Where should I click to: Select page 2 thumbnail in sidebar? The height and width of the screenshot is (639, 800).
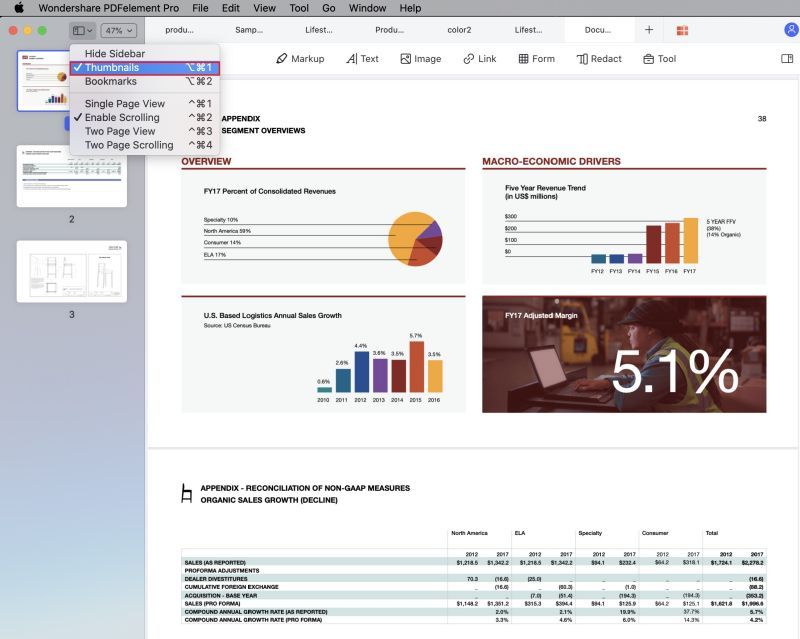click(72, 176)
